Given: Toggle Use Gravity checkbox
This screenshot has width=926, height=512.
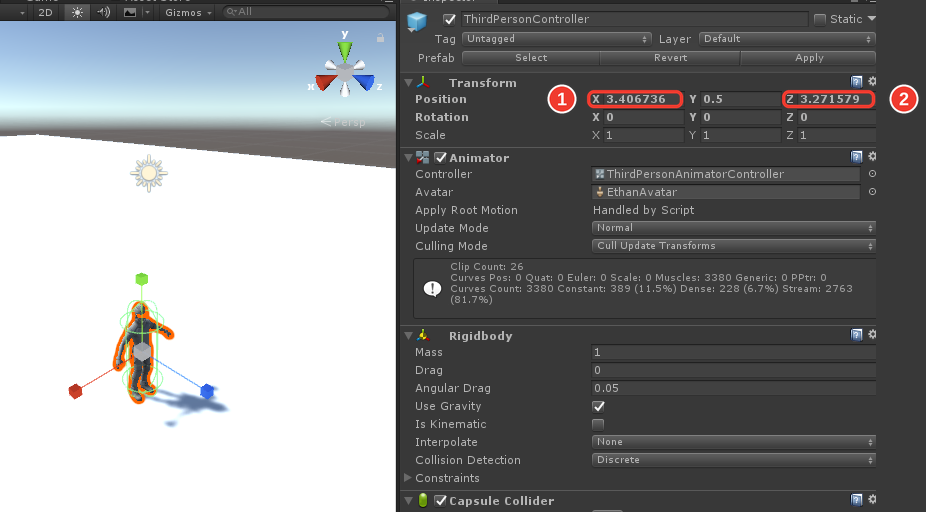Looking at the screenshot, I should click(598, 406).
